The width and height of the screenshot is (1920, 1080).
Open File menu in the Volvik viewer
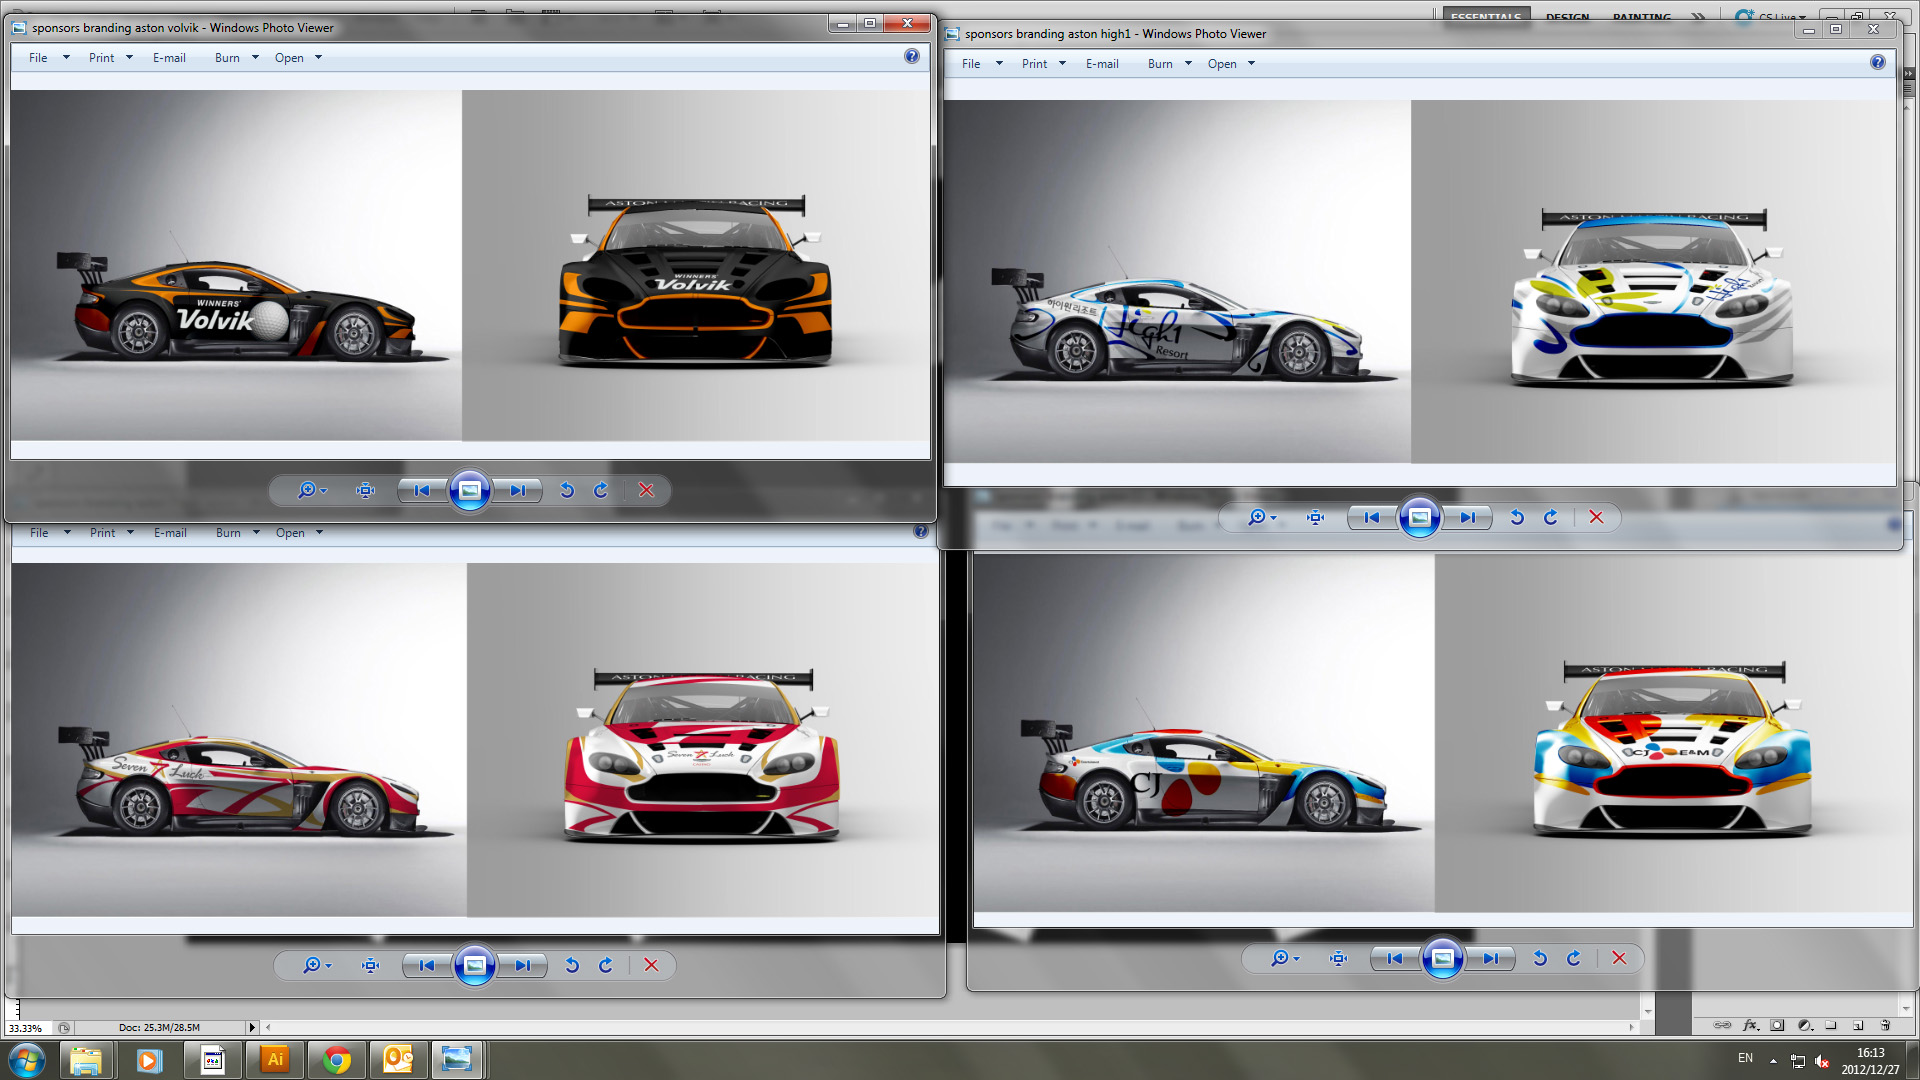coord(38,58)
